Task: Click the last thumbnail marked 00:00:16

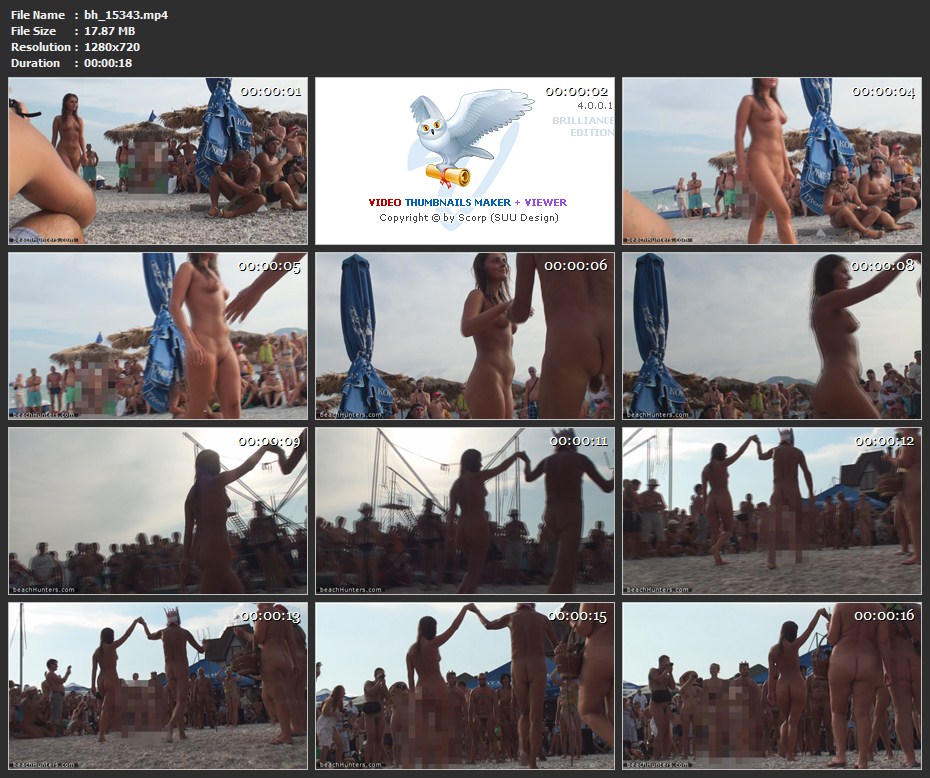Action: pos(771,686)
